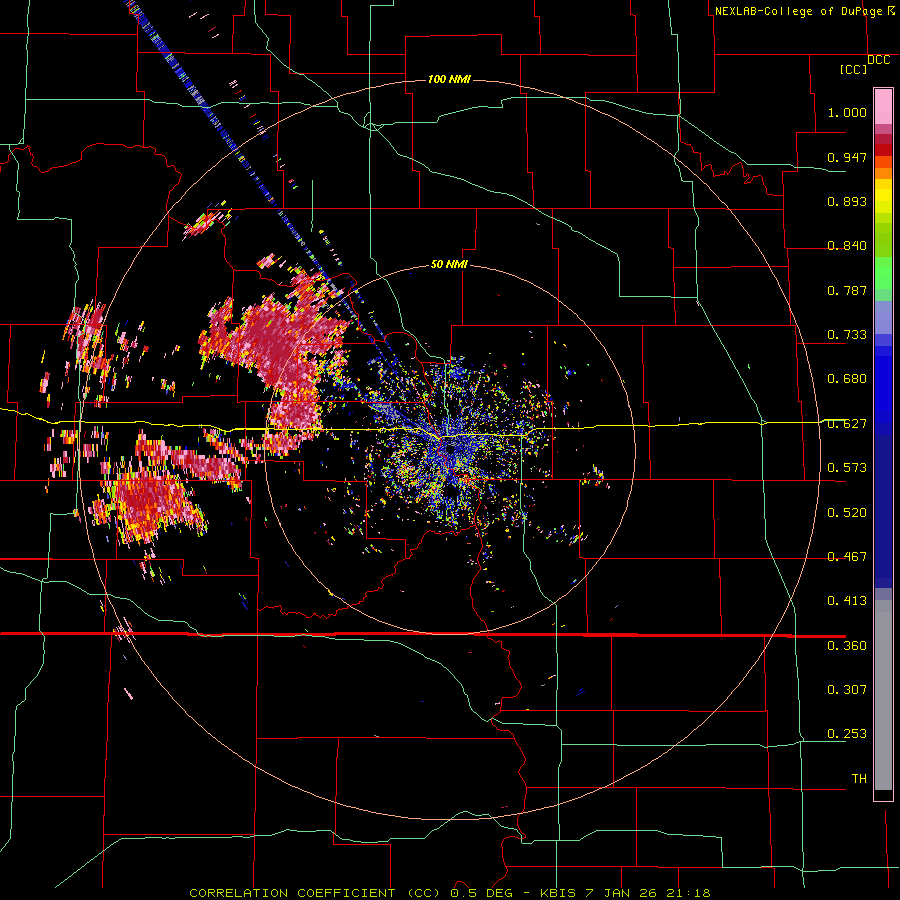The image size is (900, 900).
Task: Click the 0.520 scale value
Action: click(847, 513)
